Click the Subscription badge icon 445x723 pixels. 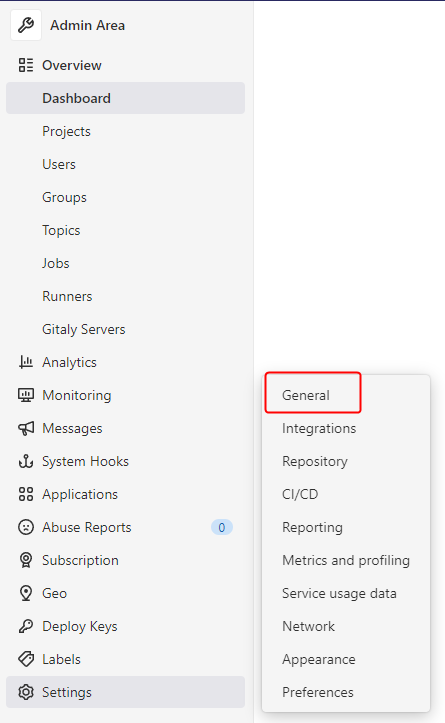tap(26, 560)
